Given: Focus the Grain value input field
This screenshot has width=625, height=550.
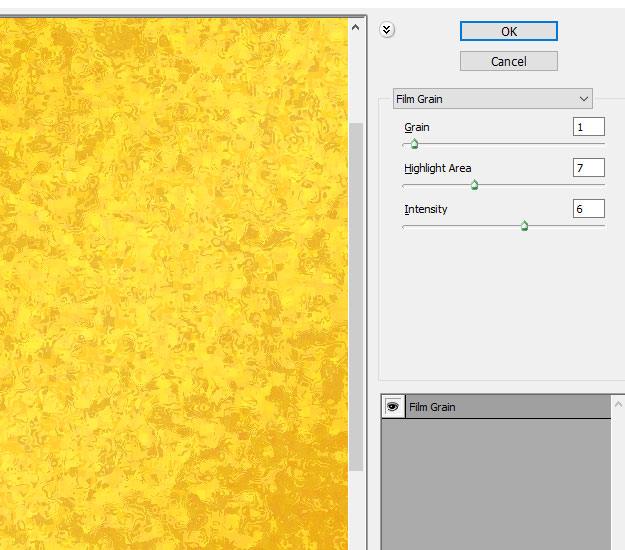Looking at the screenshot, I should (588, 127).
